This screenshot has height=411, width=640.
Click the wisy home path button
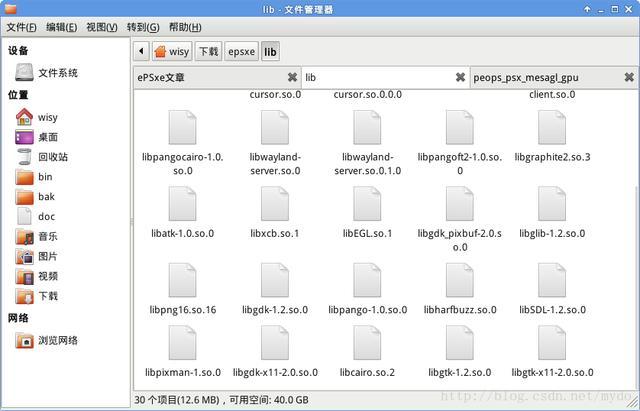171,51
